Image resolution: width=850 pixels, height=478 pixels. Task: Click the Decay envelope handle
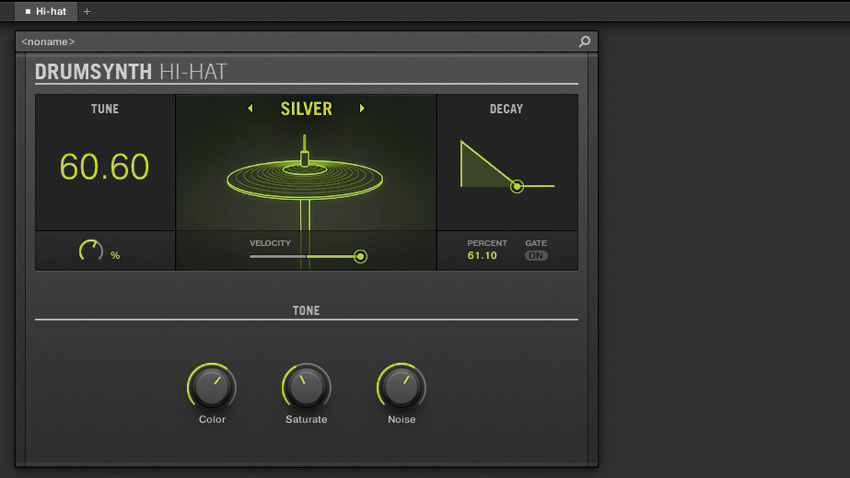(517, 186)
